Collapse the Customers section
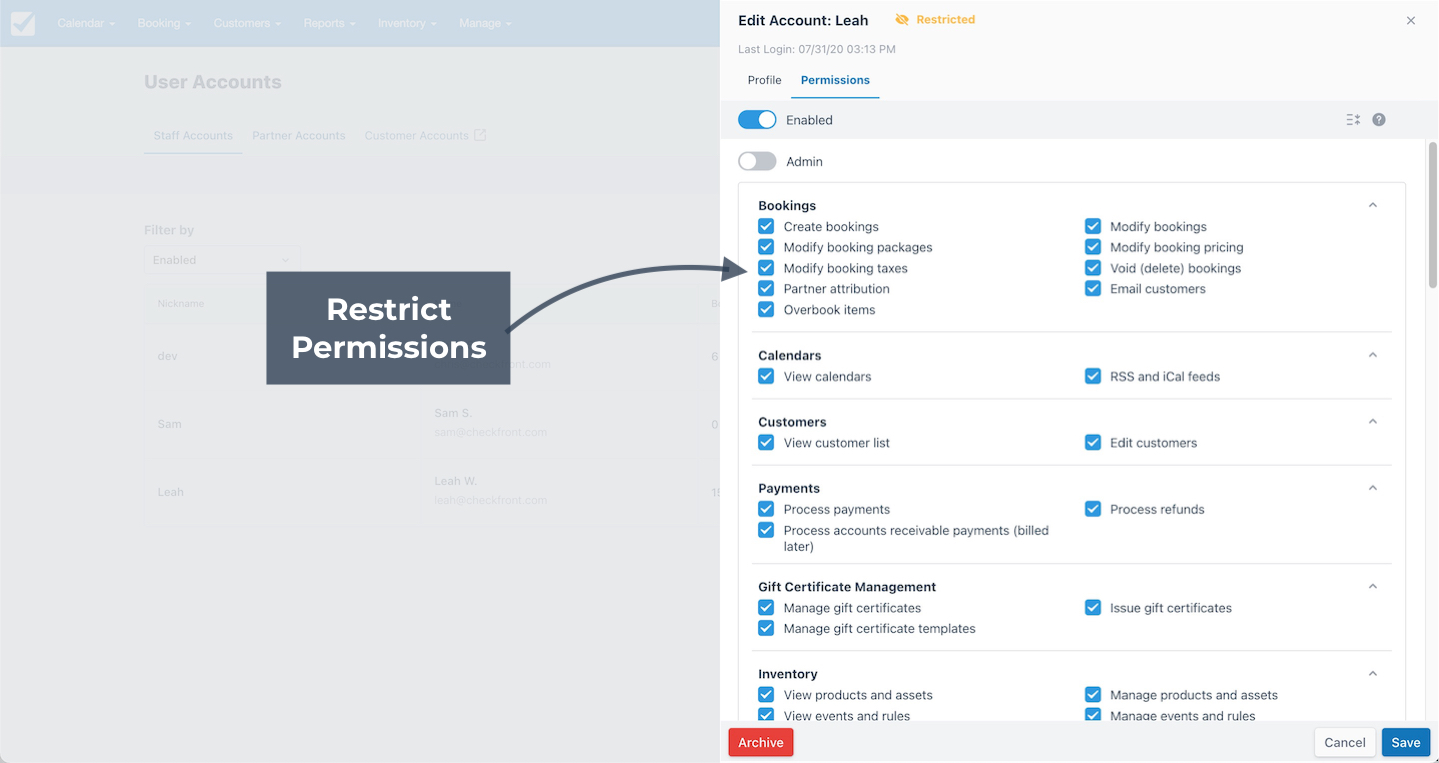Screen dimensions: 1439x763 click(x=1373, y=421)
